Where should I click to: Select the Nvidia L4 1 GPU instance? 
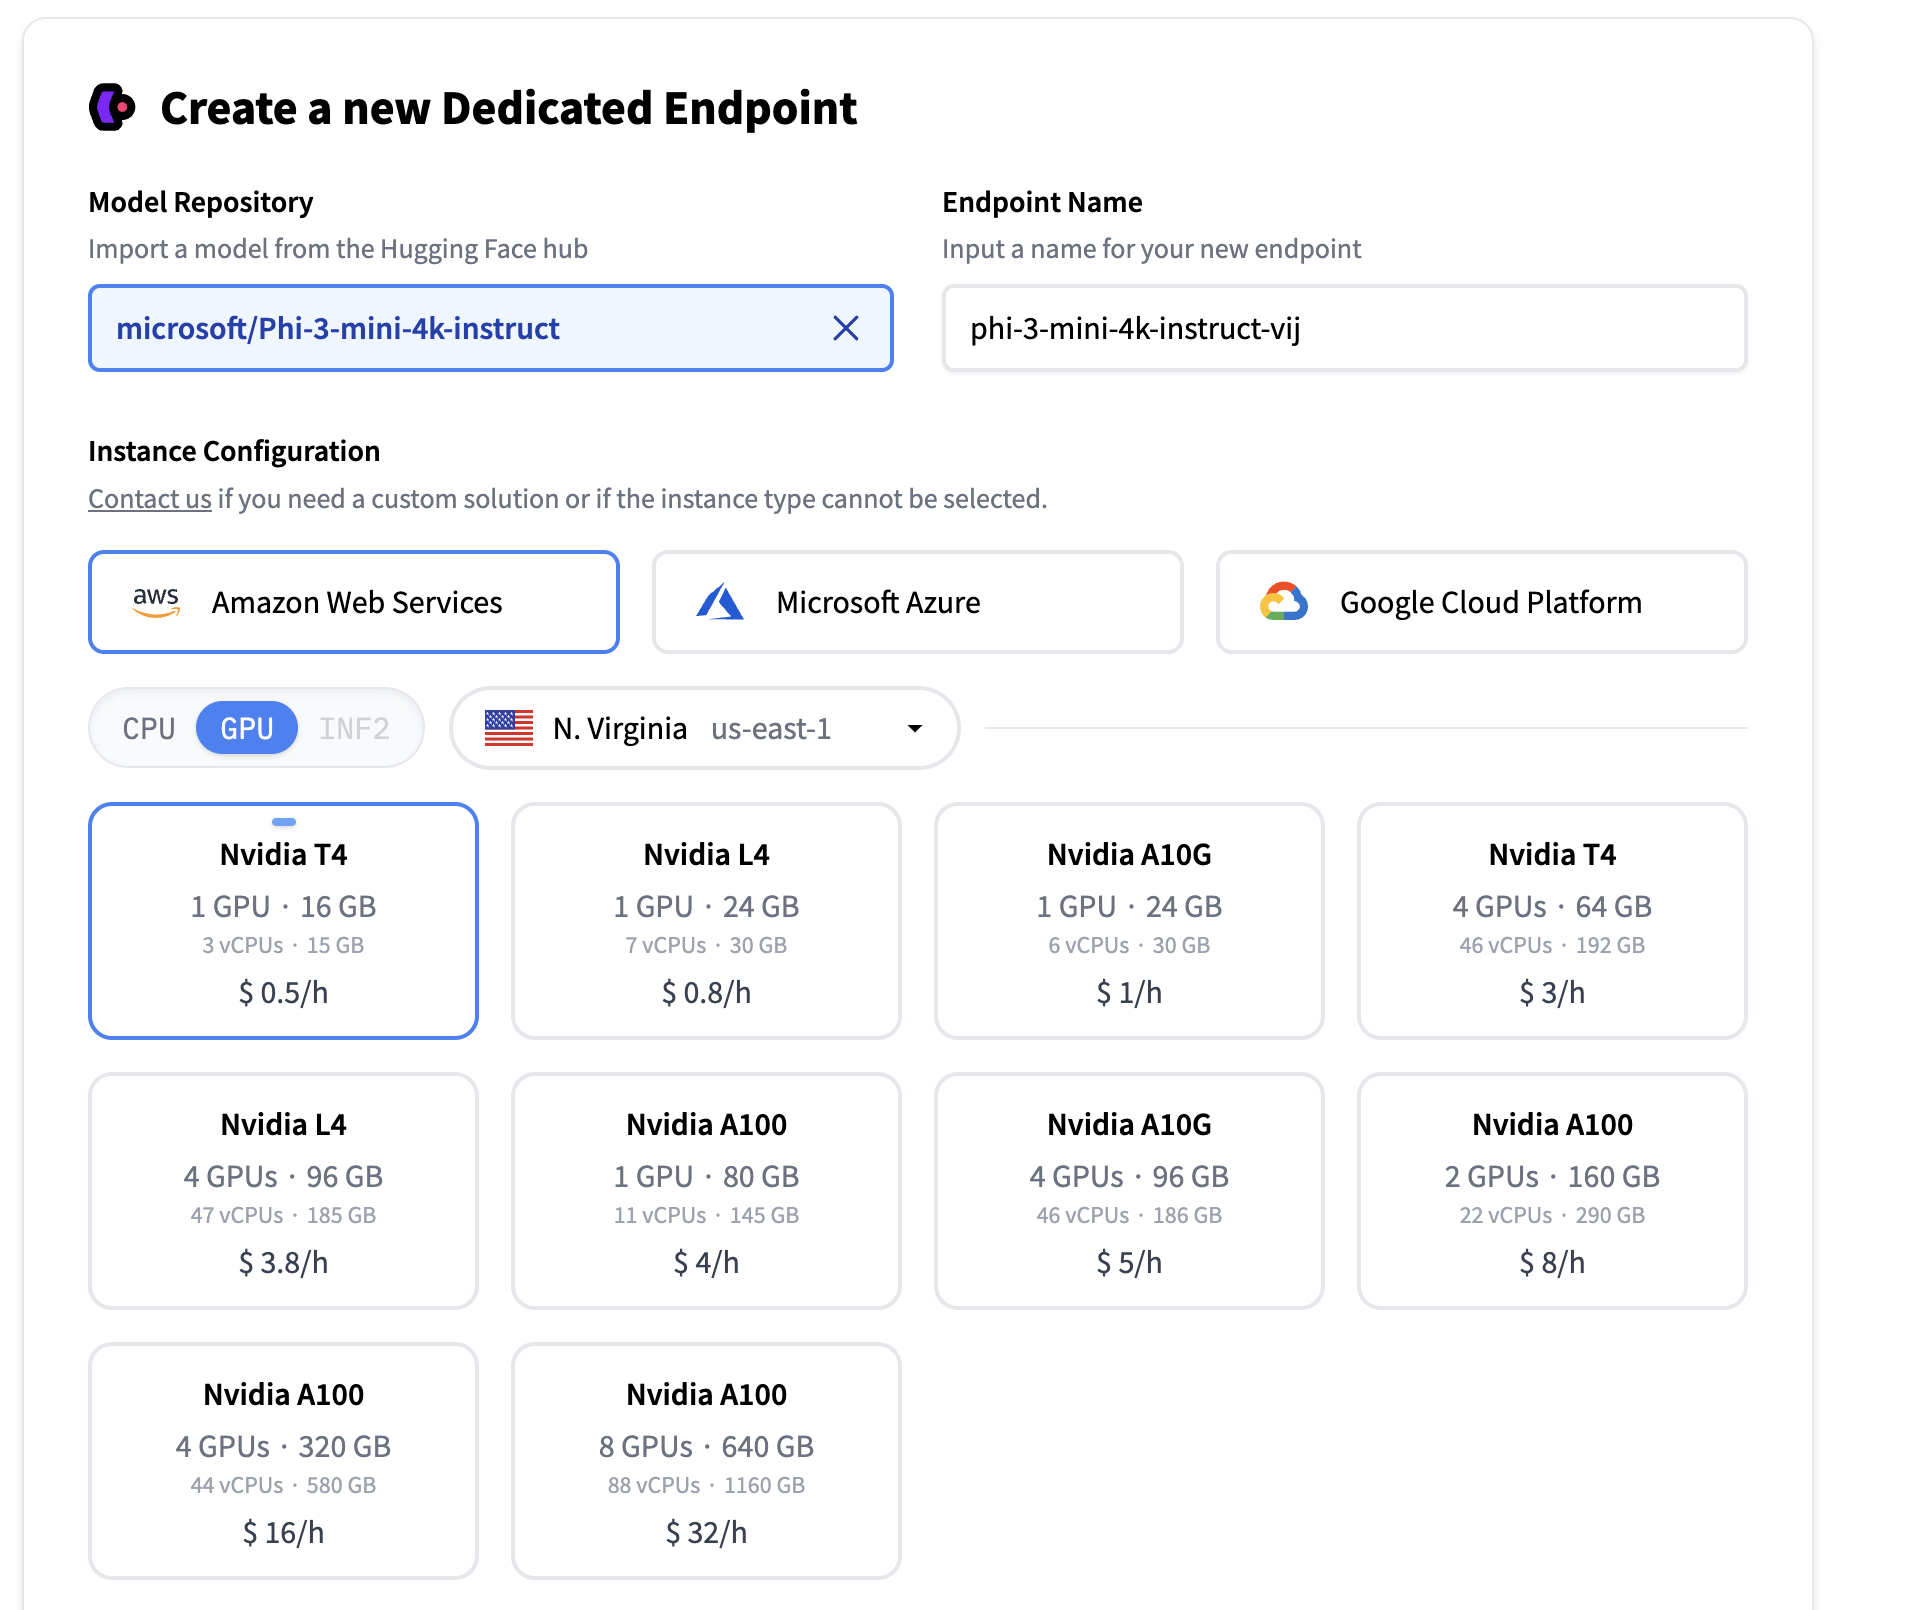tap(706, 920)
